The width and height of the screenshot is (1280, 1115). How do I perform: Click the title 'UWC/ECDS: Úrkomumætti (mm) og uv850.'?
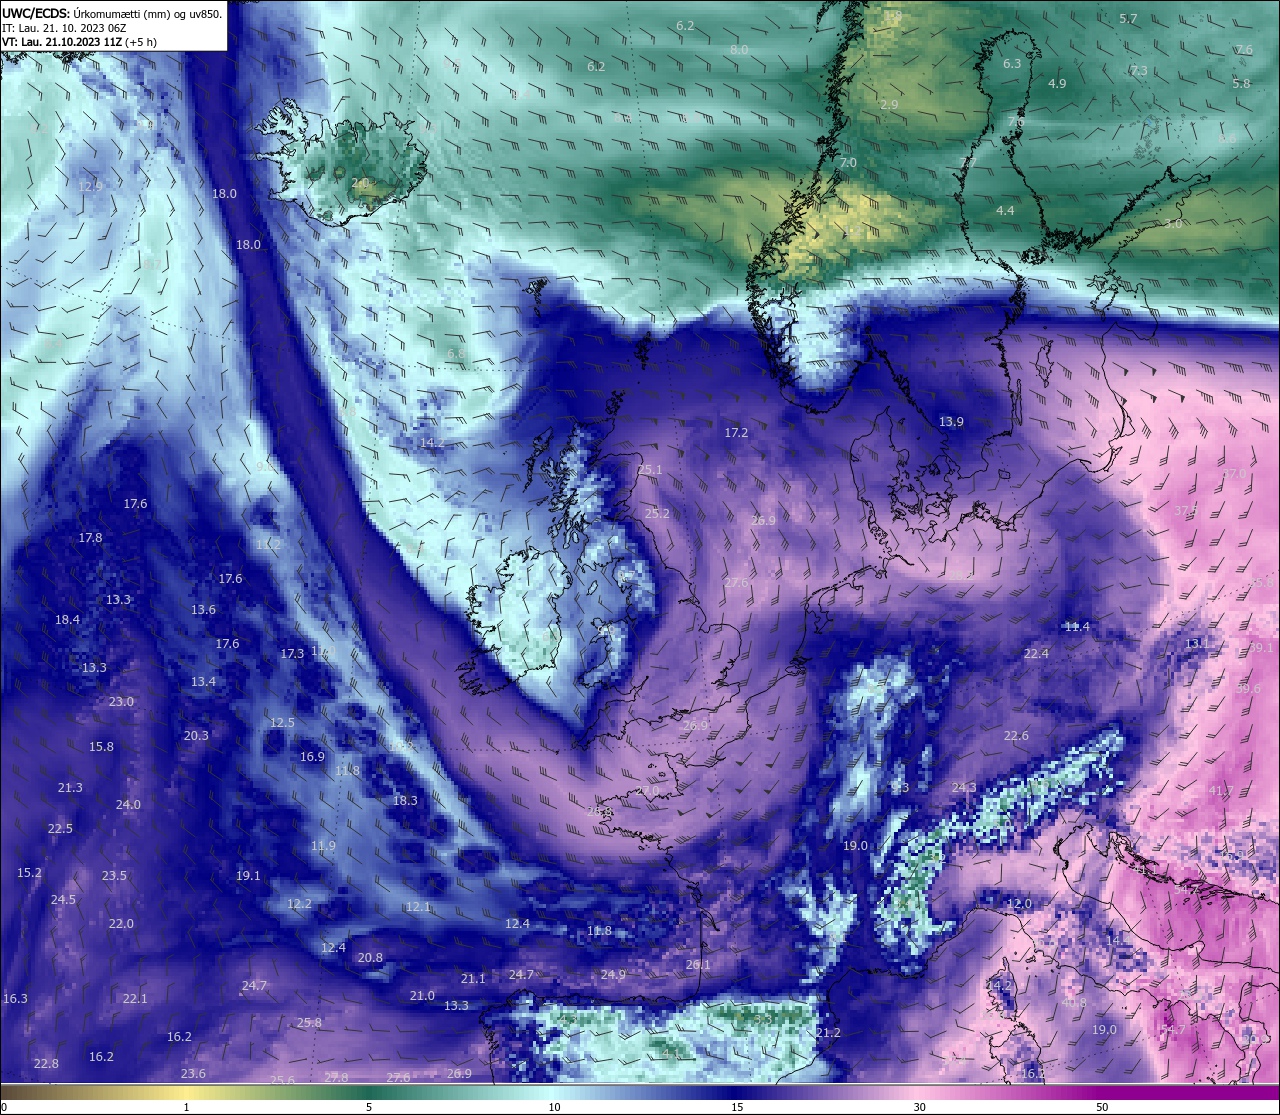tap(112, 14)
